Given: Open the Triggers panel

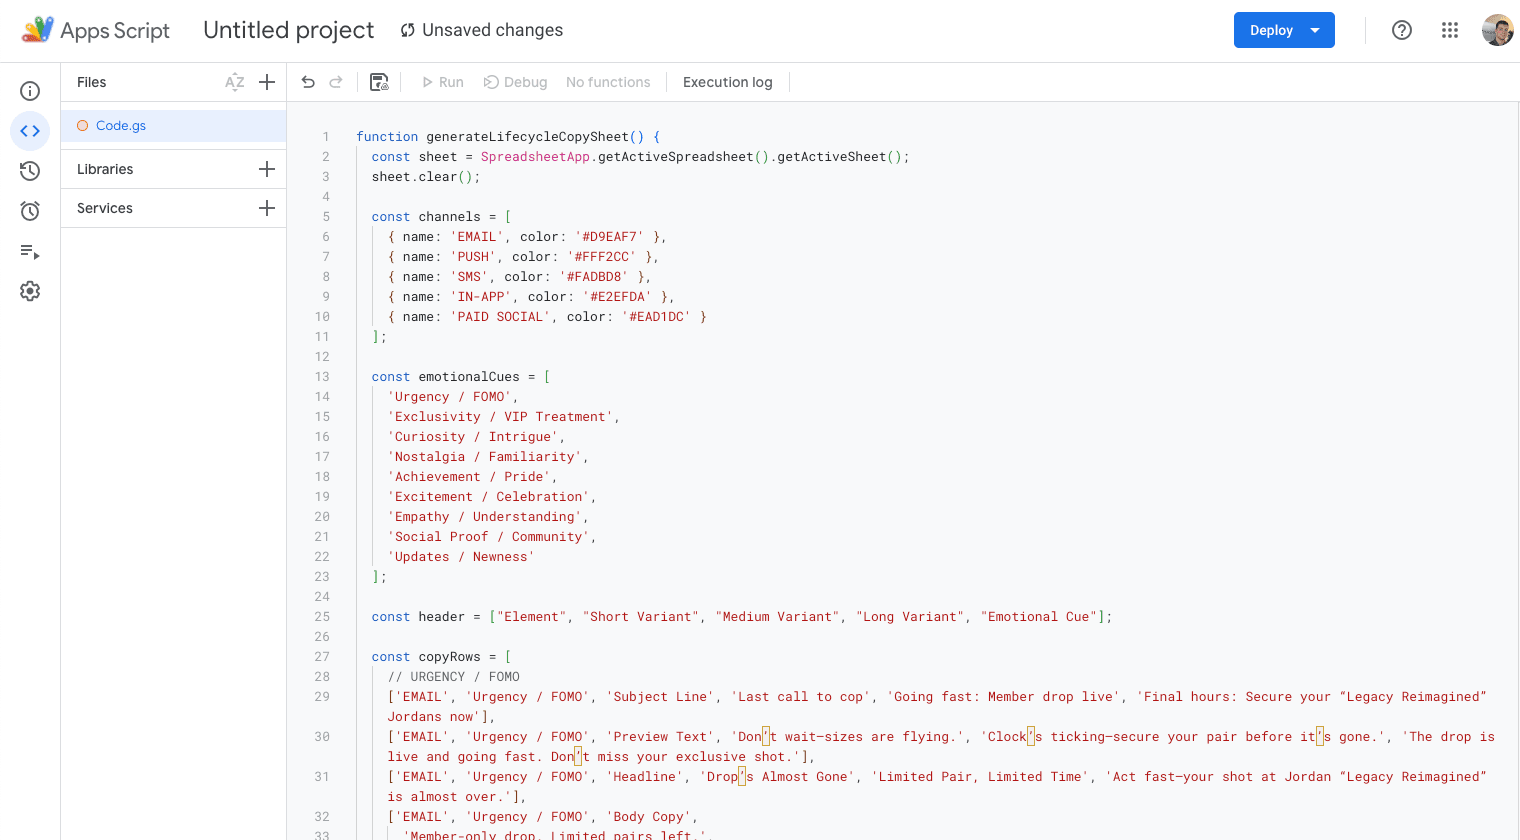Looking at the screenshot, I should [x=30, y=210].
